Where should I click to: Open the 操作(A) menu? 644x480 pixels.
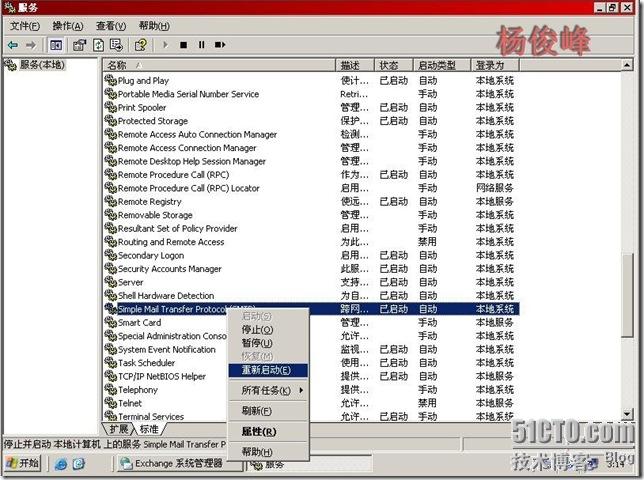68,26
